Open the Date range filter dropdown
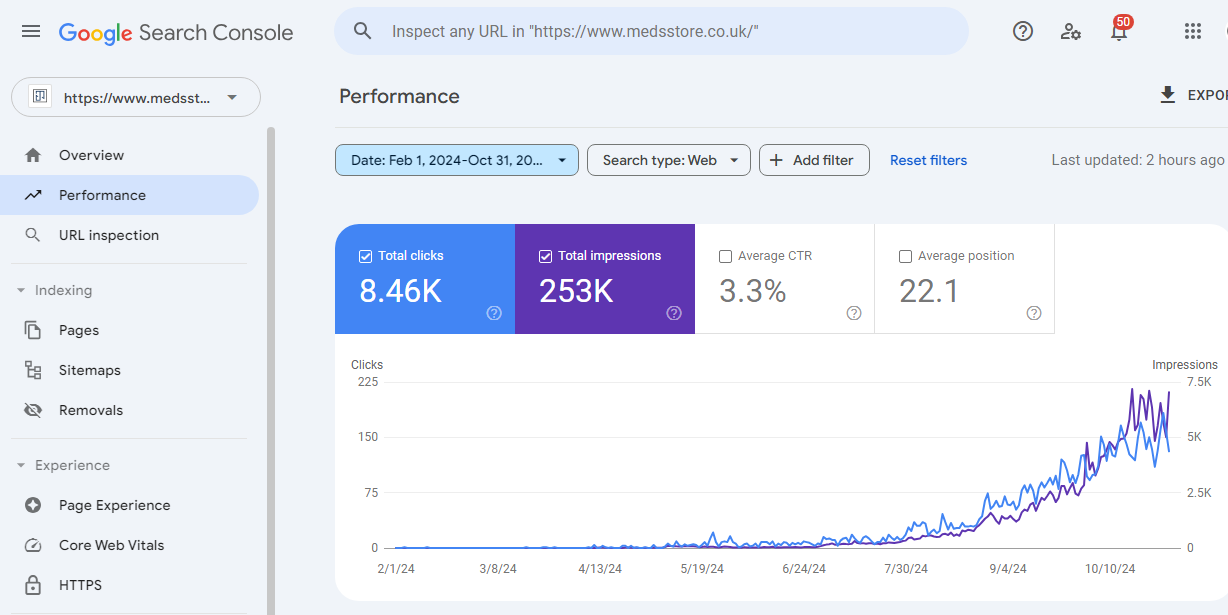The height and width of the screenshot is (615, 1228). click(457, 160)
